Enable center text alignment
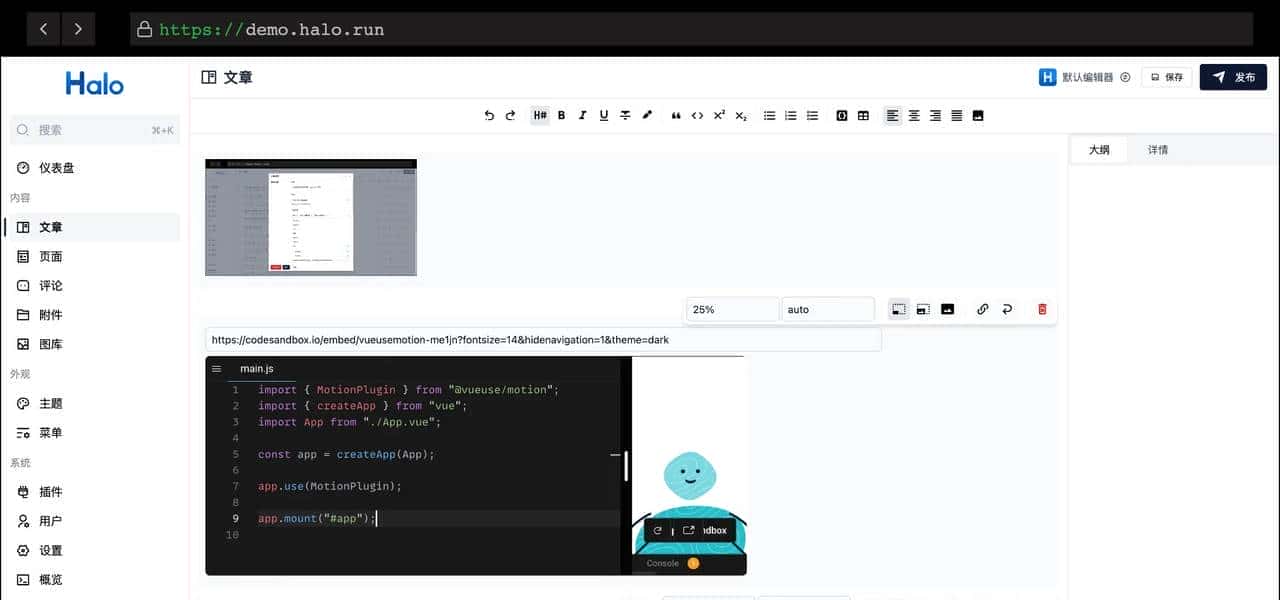The height and width of the screenshot is (600, 1280). [914, 116]
